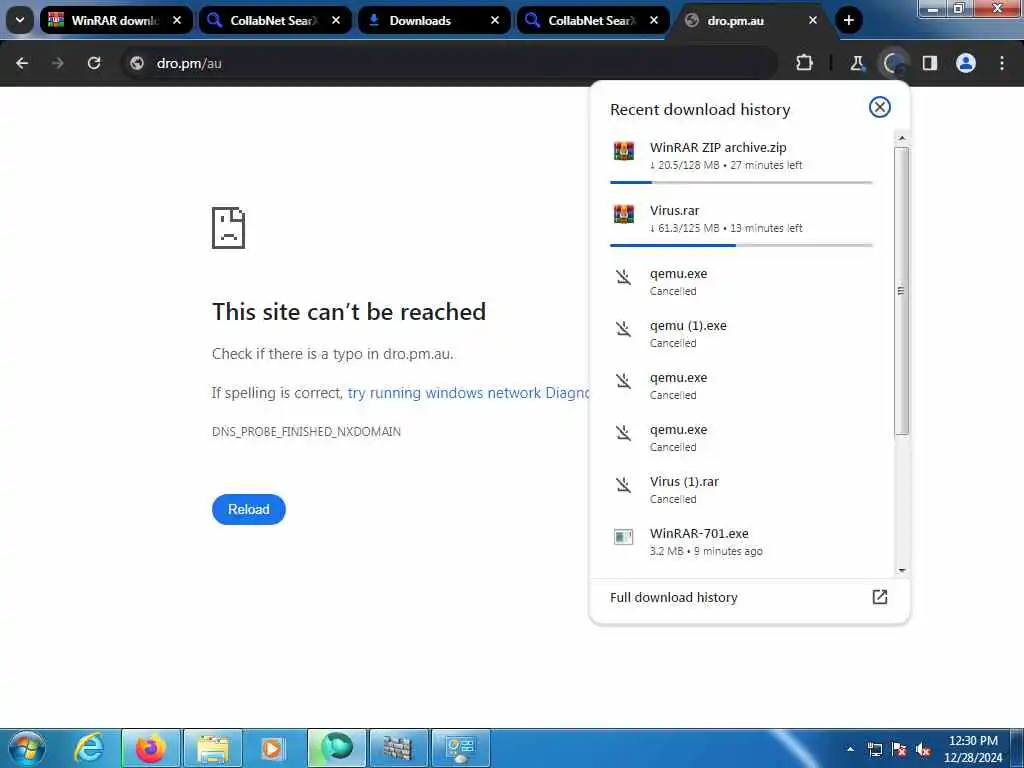Open the side panel icon
This screenshot has width=1024, height=768.
pyautogui.click(x=929, y=63)
